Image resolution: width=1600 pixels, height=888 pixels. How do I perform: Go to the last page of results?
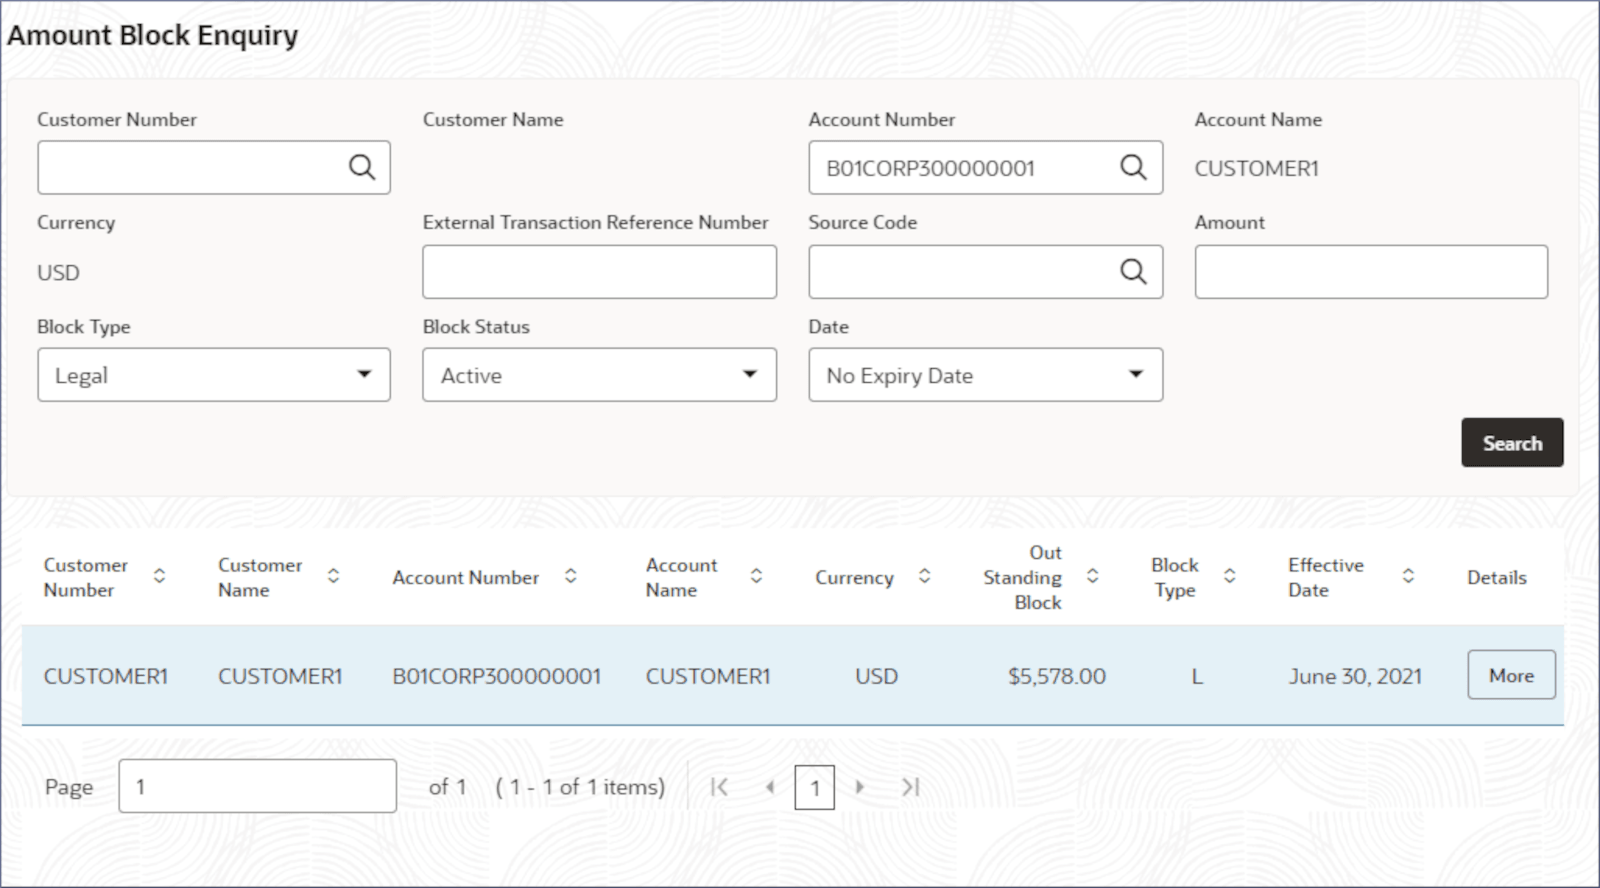click(x=910, y=788)
